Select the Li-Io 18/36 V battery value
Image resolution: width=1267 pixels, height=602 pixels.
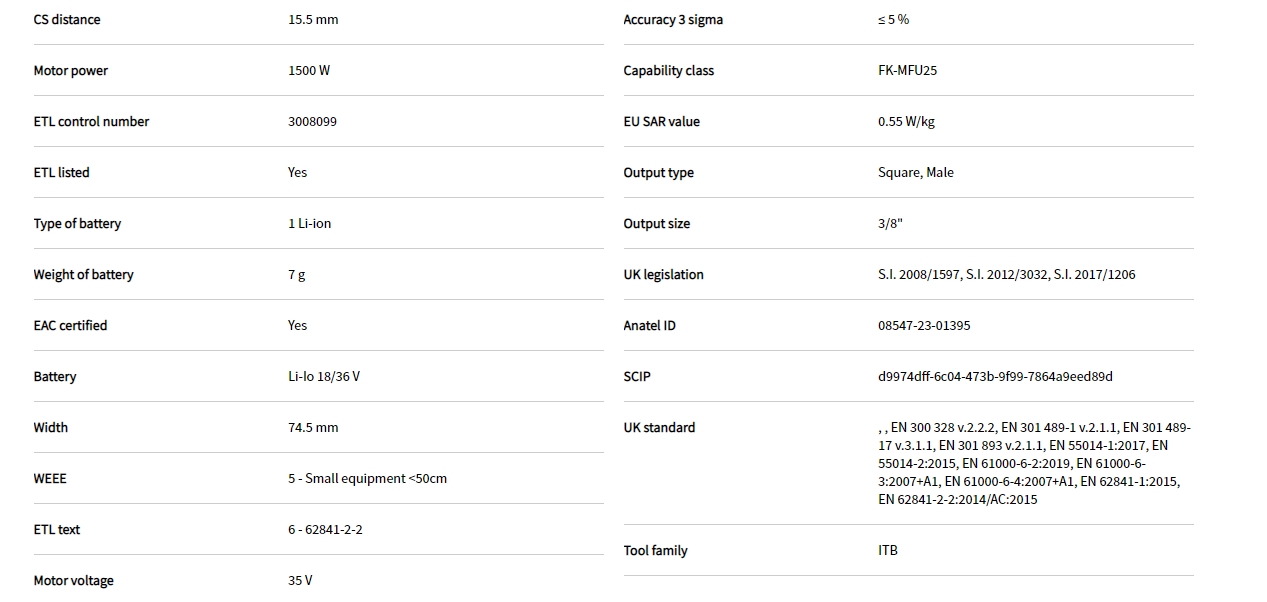[324, 377]
